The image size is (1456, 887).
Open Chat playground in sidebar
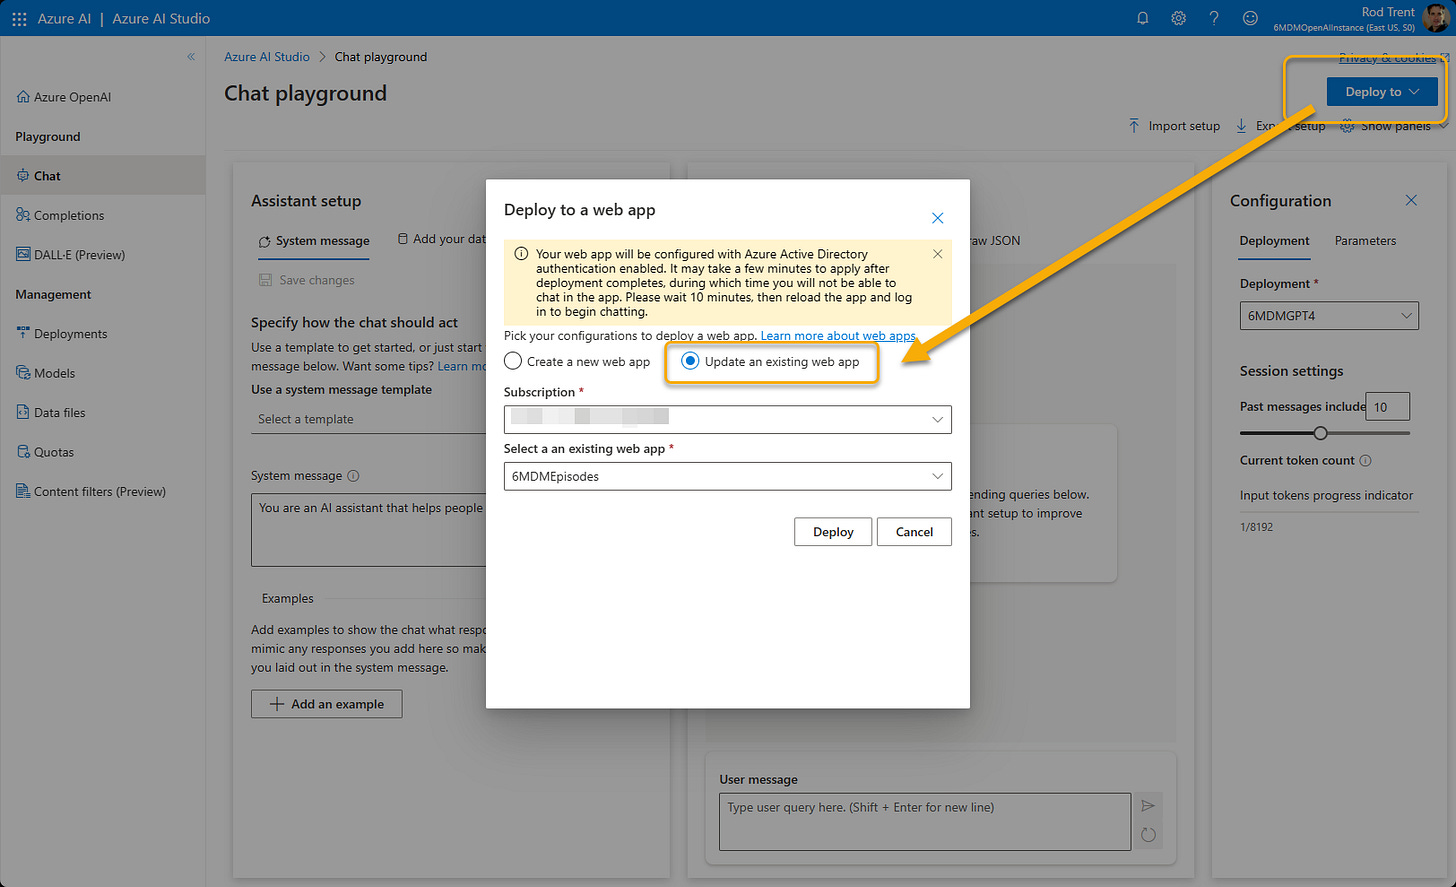[102, 176]
